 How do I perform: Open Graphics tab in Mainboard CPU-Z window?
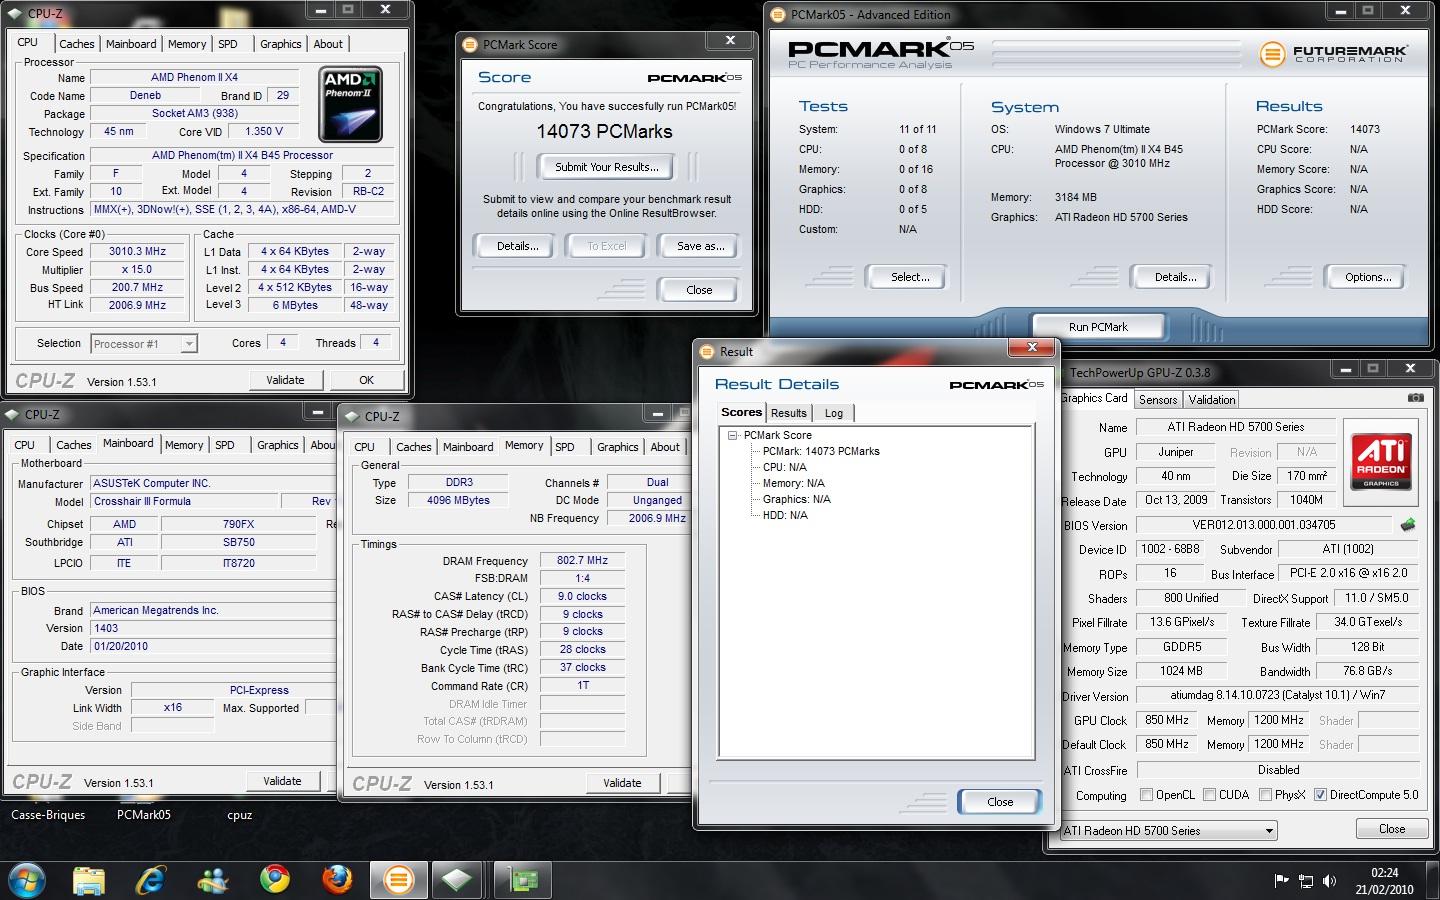(x=277, y=445)
